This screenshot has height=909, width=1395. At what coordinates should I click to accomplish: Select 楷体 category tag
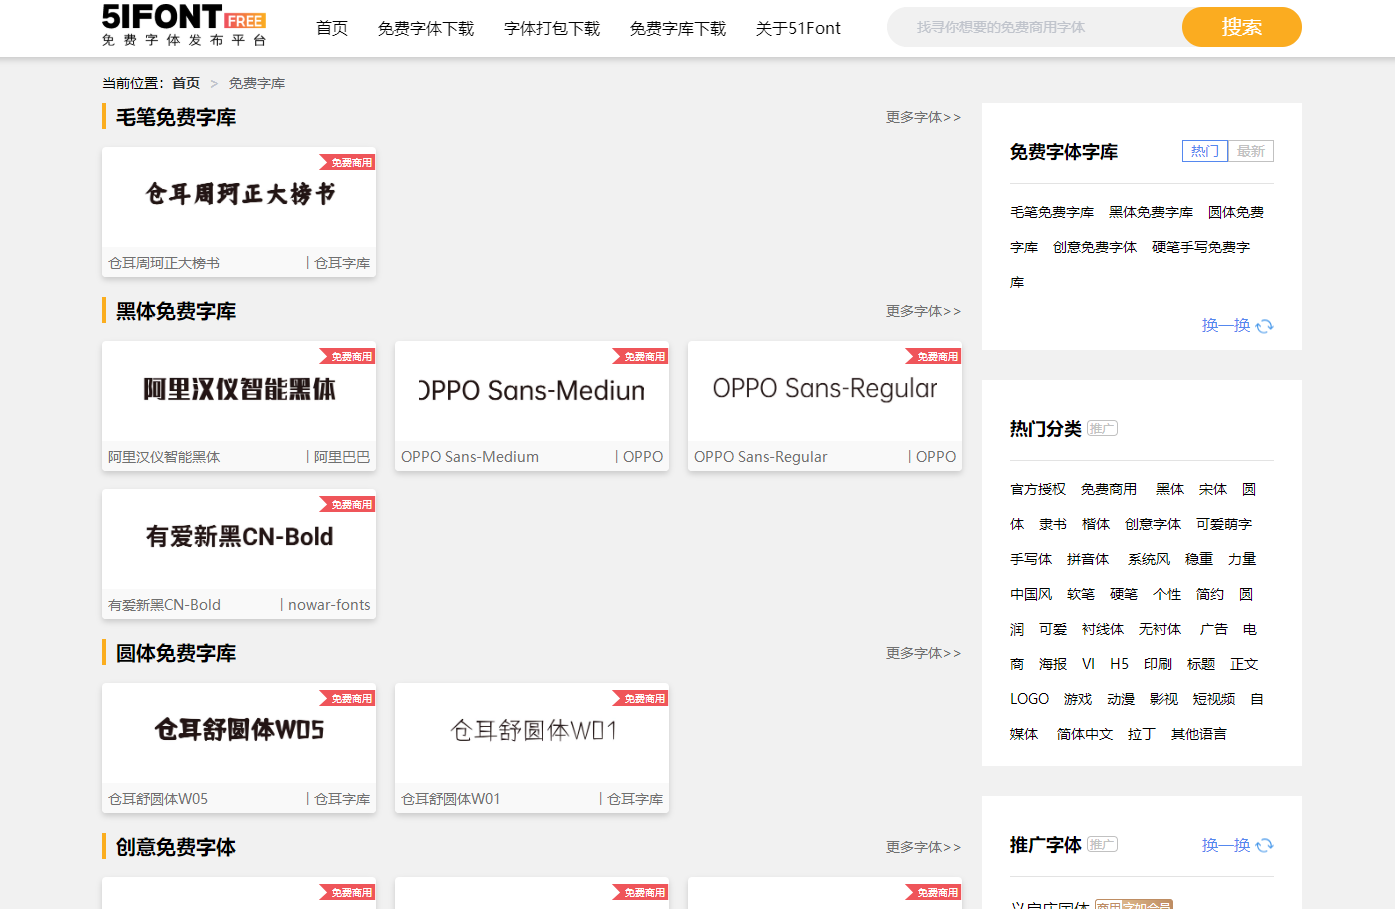(x=1096, y=524)
